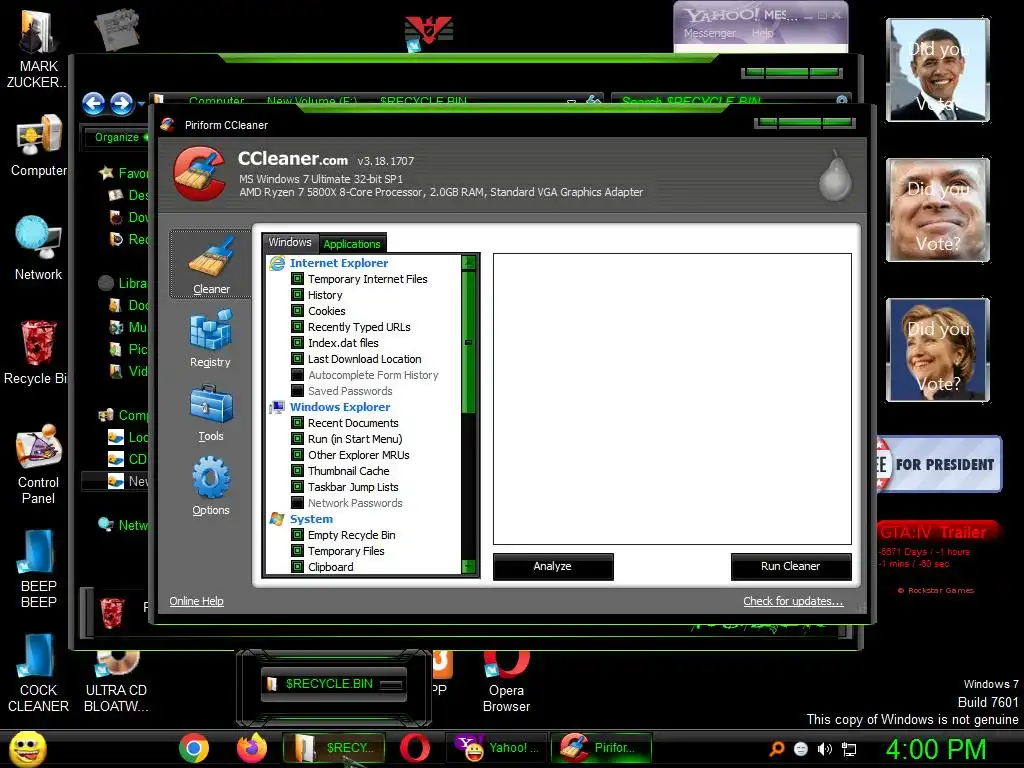This screenshot has width=1024, height=768.
Task: Switch to the Windows tab
Action: point(290,242)
